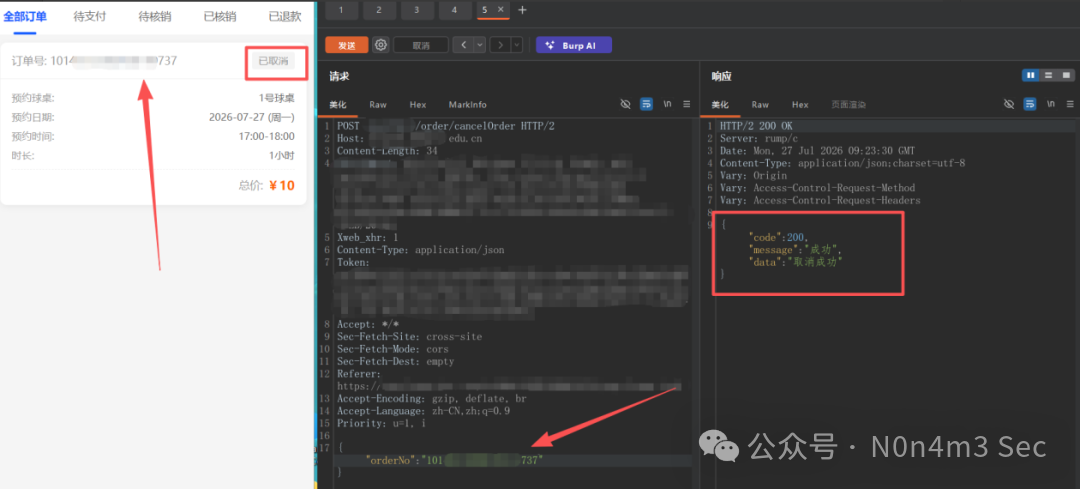Image resolution: width=1080 pixels, height=489 pixels.
Task: Click the 1小时 duration value
Action: [x=282, y=156]
